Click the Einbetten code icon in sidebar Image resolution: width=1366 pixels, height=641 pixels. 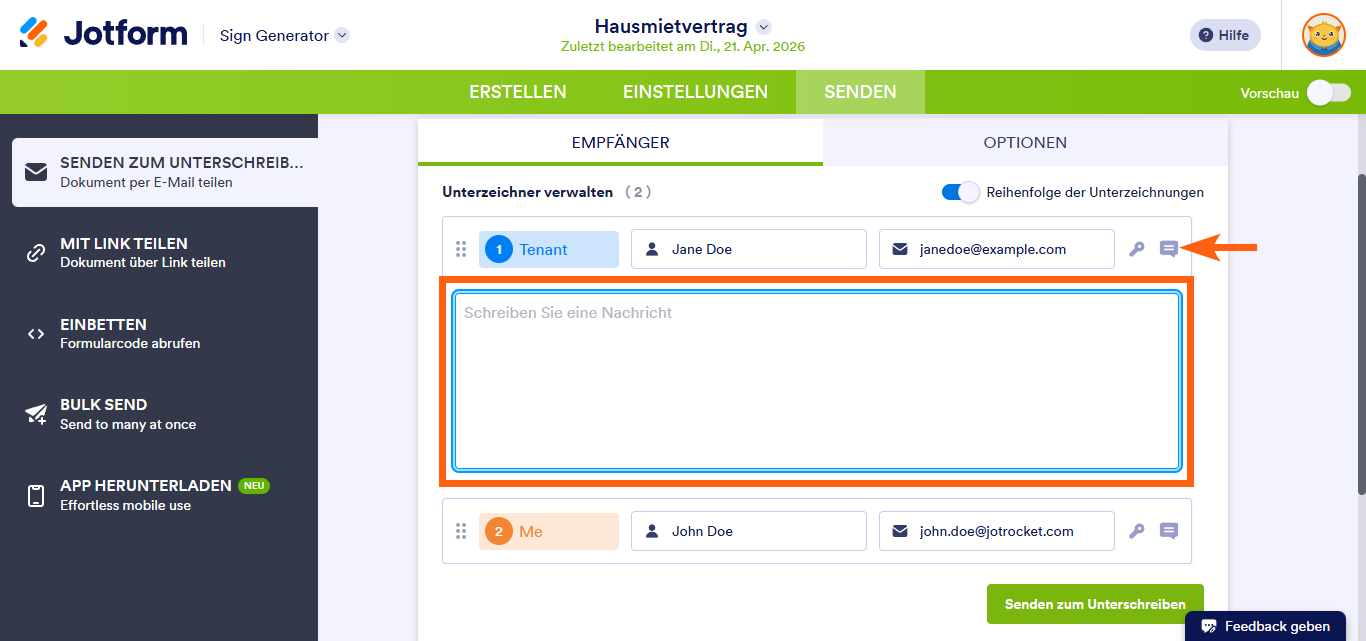pyautogui.click(x=37, y=333)
